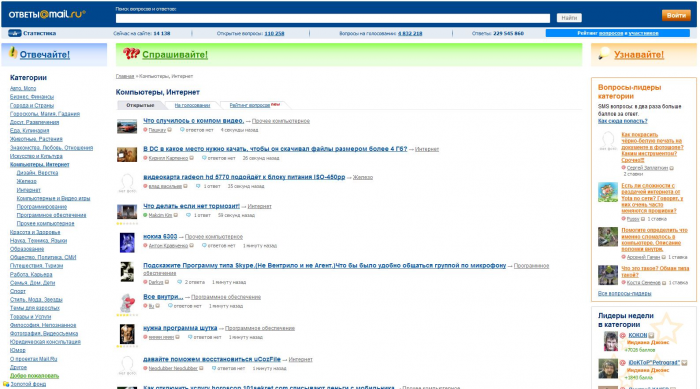Click the Золотой фонд icon in categories

click(x=6, y=384)
